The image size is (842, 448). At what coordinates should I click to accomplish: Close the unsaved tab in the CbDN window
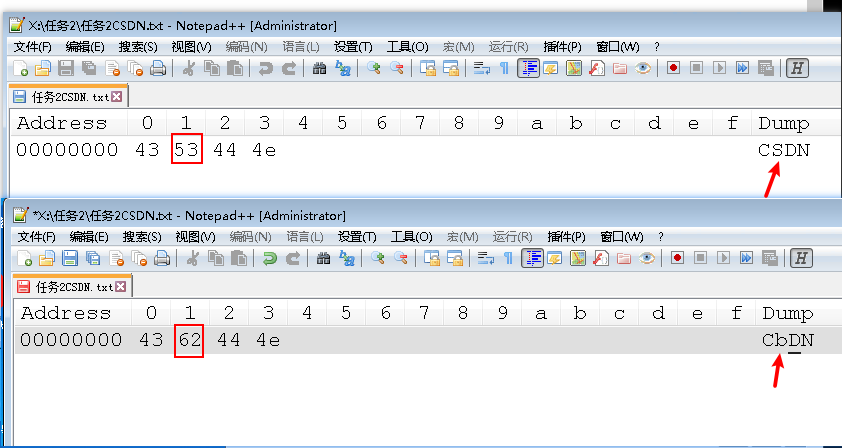120,287
